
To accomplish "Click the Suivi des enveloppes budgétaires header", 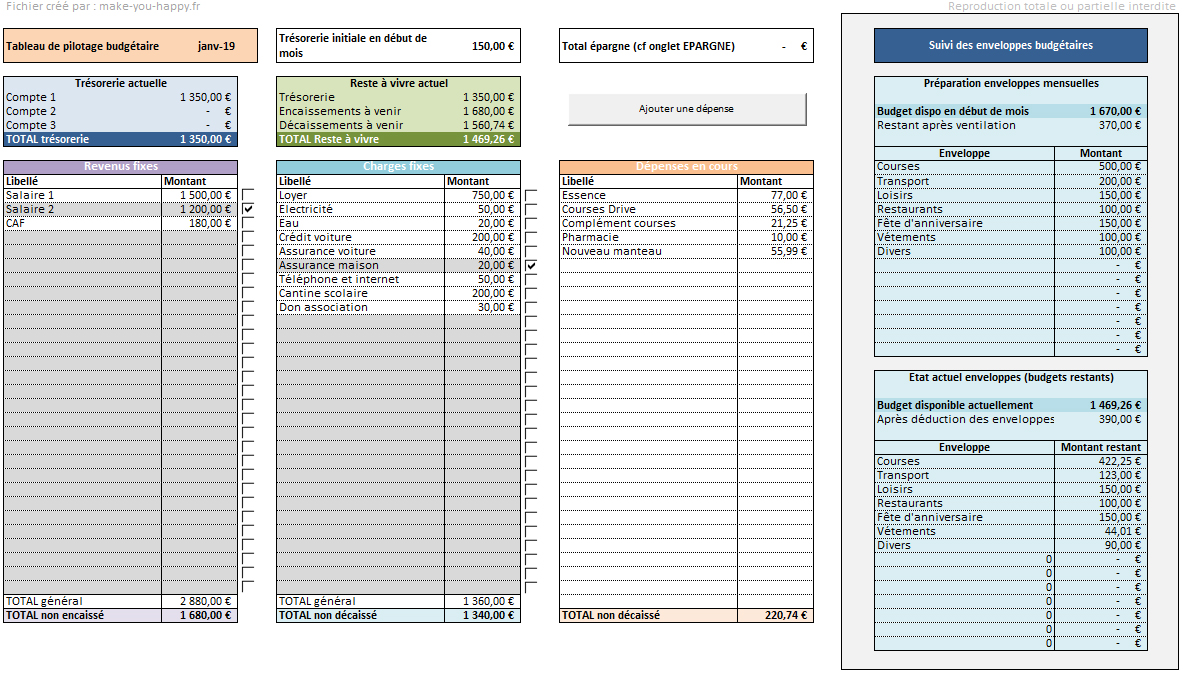I will click(x=1010, y=44).
